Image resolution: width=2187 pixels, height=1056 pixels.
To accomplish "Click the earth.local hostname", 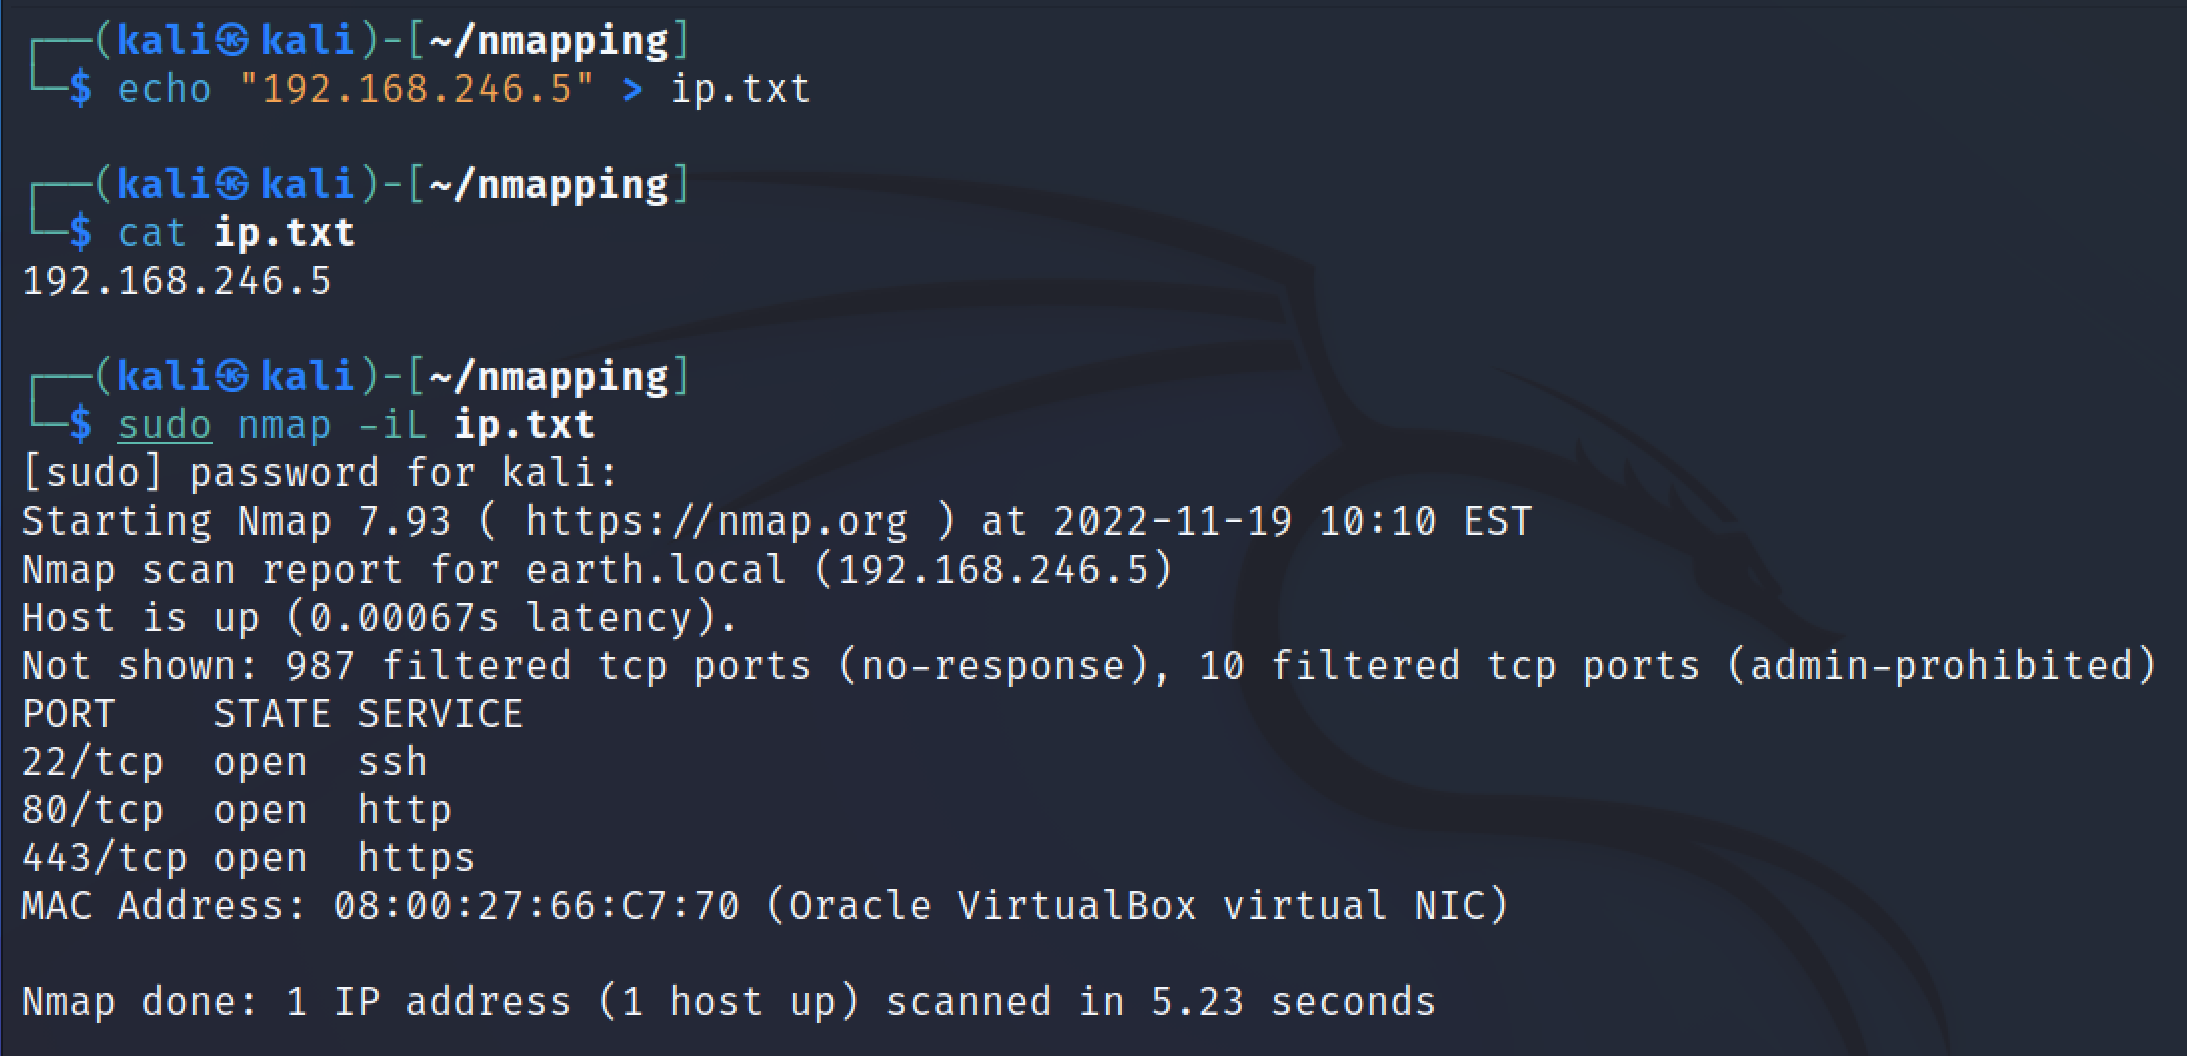I will pos(655,570).
